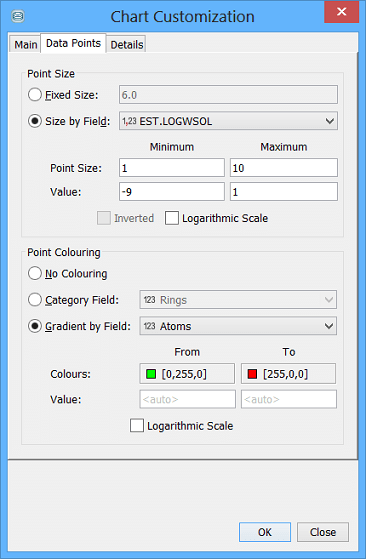Click the integer type icon beside Rings
The height and width of the screenshot is (559, 366).
point(149,300)
